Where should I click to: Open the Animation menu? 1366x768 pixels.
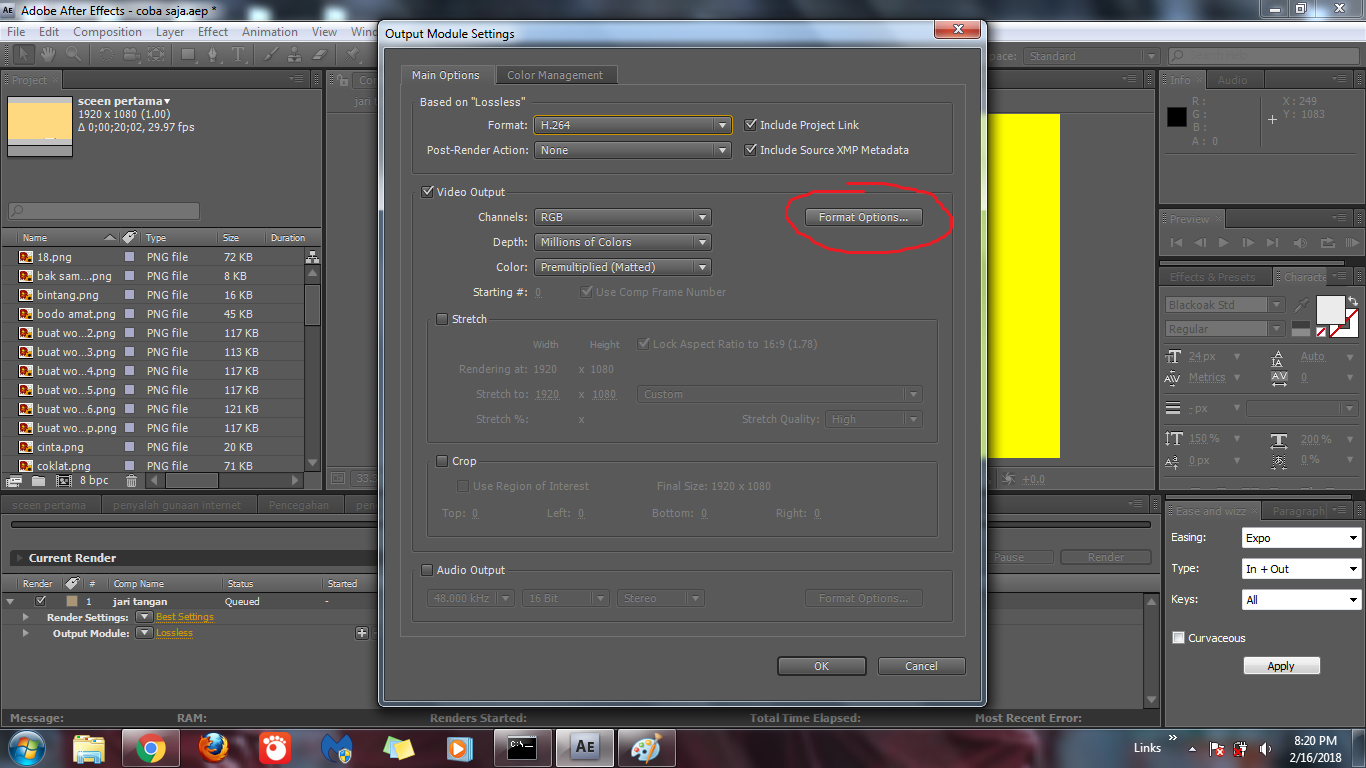pos(270,32)
